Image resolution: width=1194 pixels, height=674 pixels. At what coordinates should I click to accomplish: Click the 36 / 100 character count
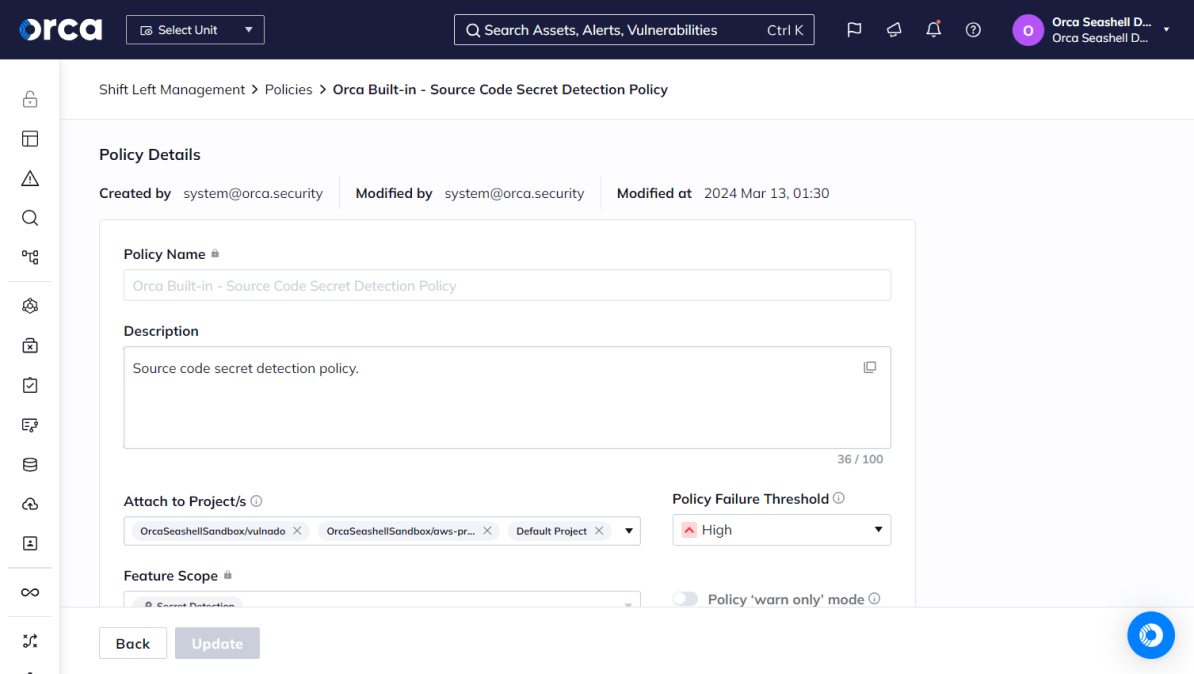860,459
